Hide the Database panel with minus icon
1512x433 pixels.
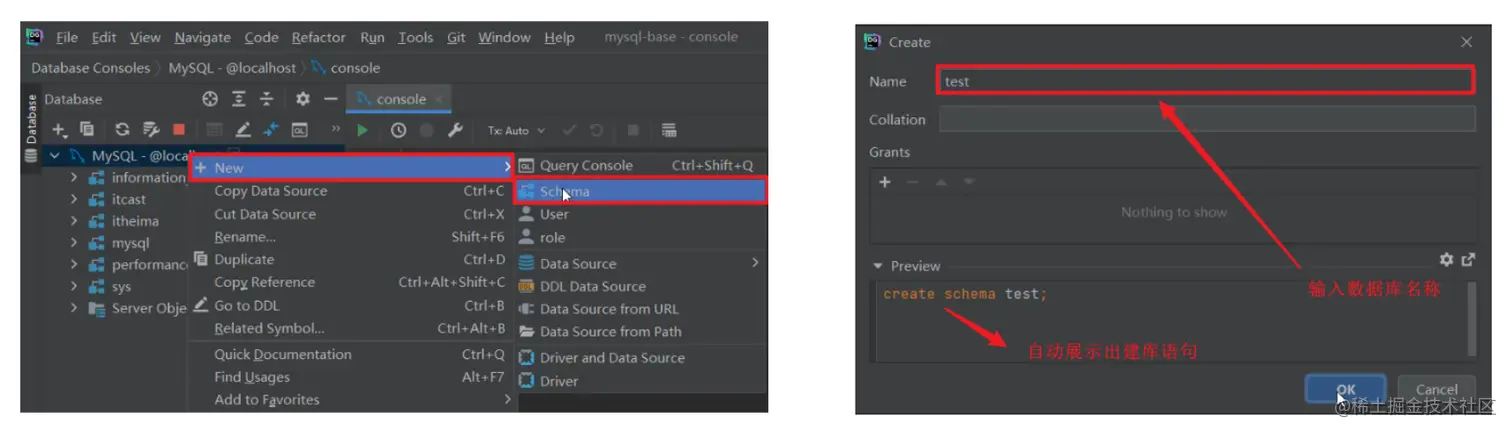pos(331,99)
